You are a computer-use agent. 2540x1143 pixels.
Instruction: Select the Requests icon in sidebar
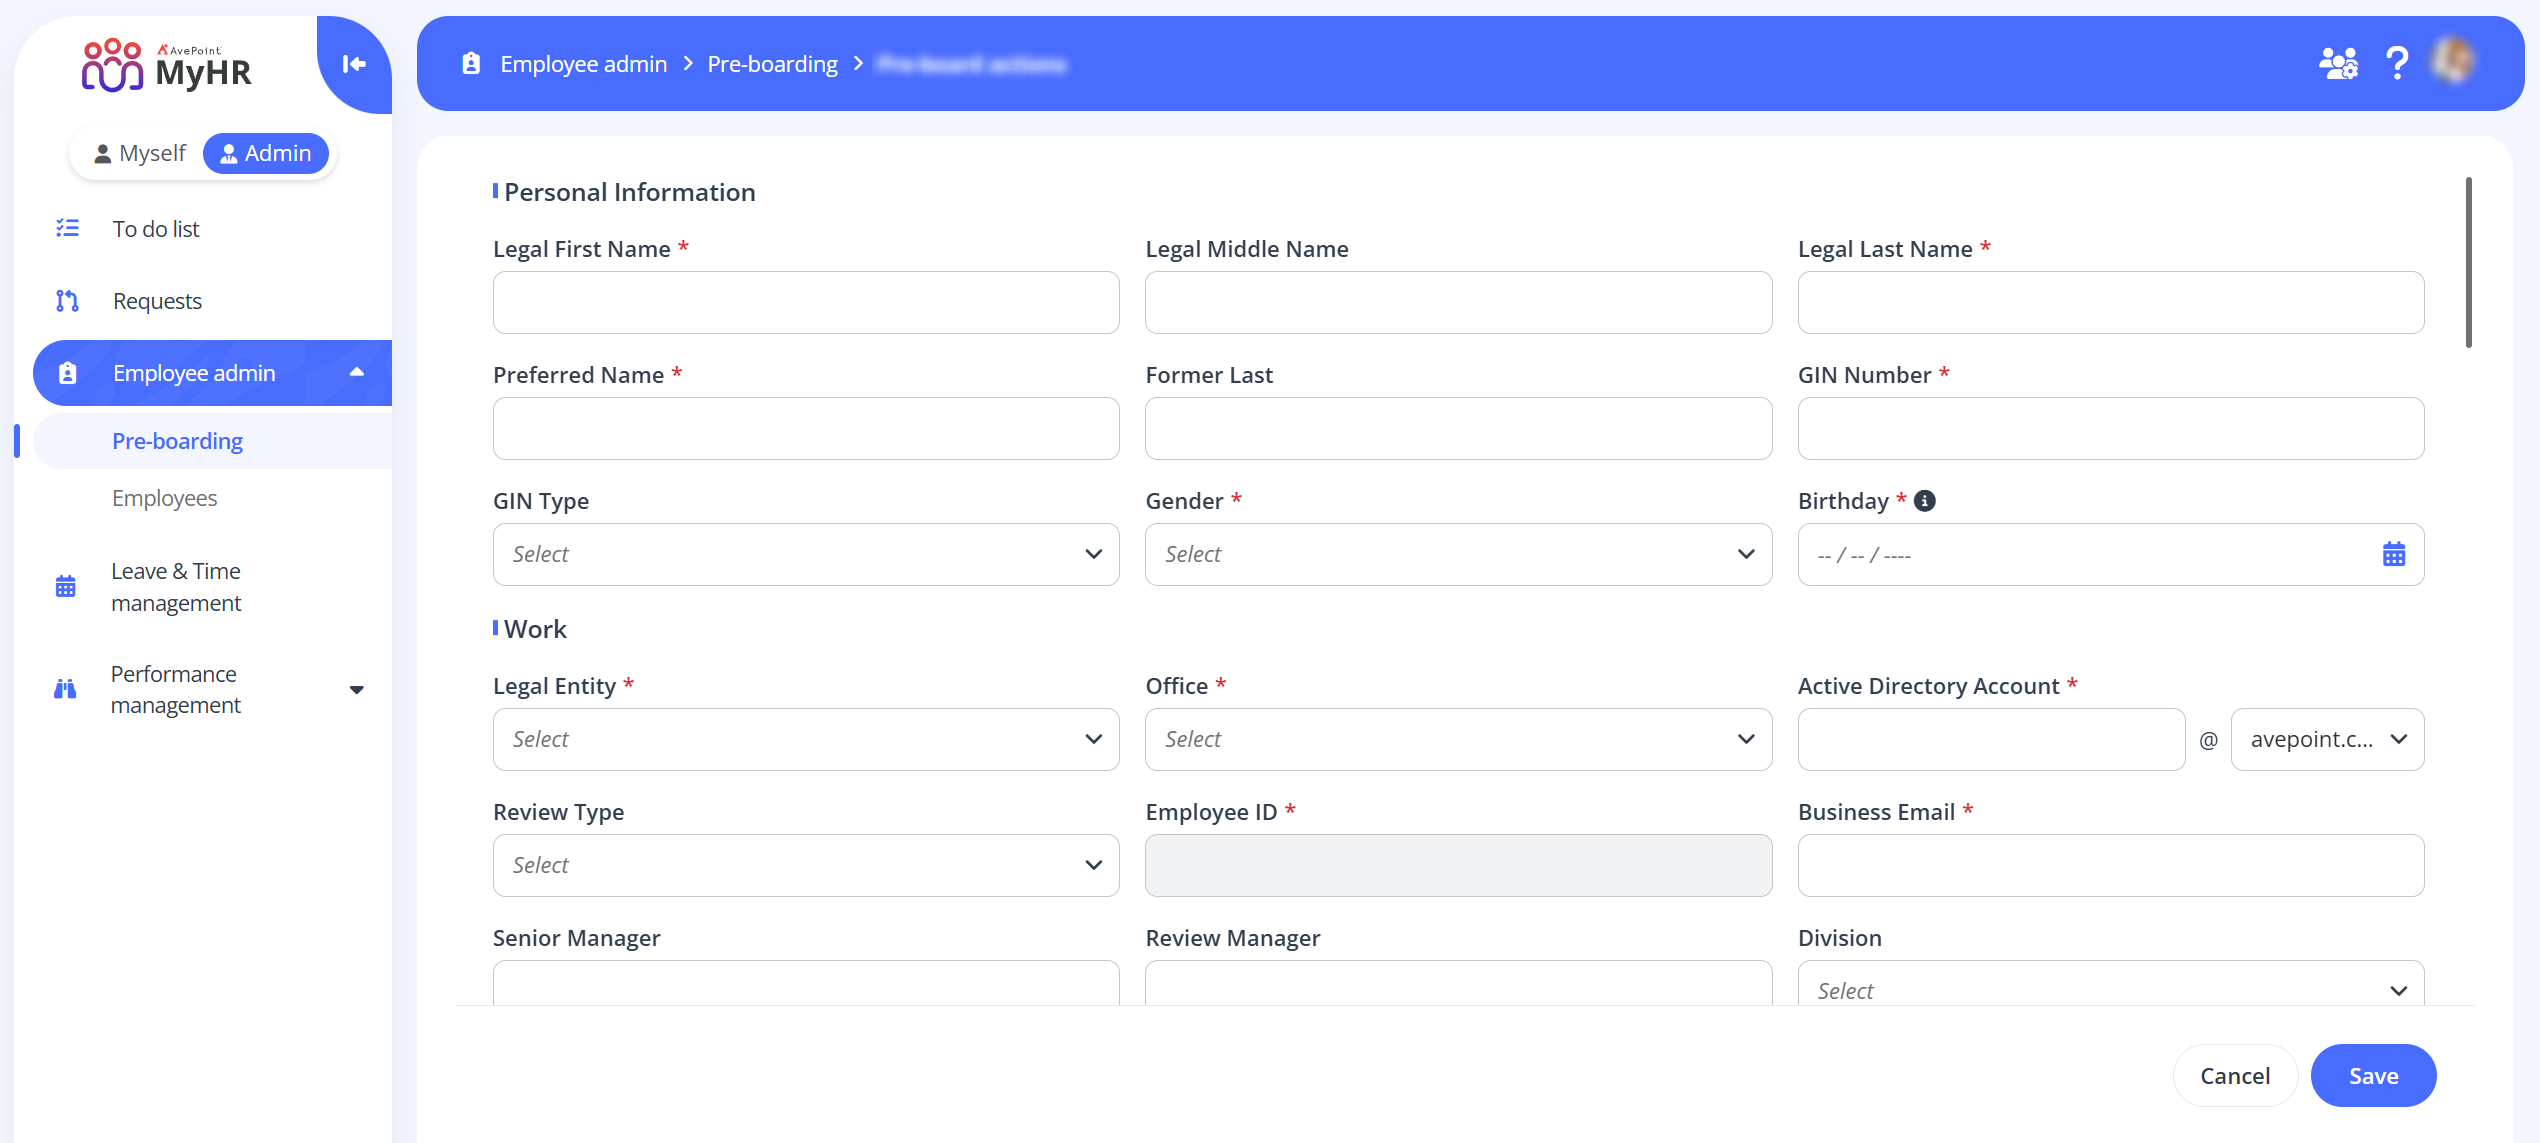[x=67, y=300]
